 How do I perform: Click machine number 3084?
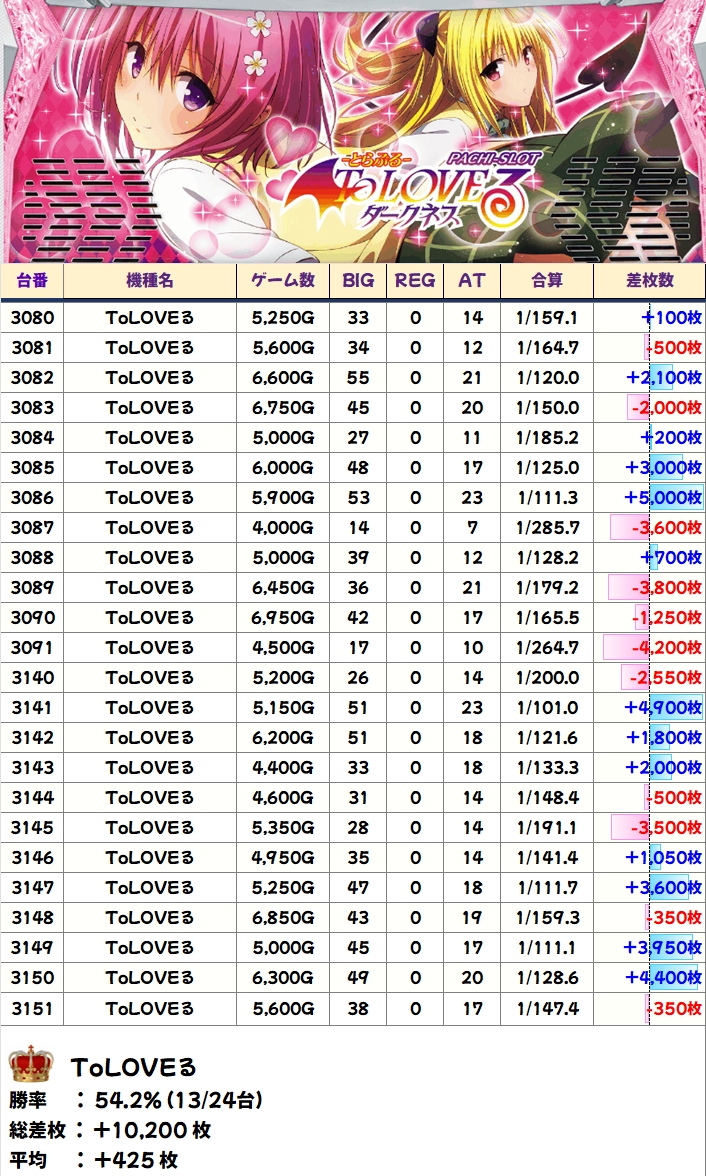click(x=32, y=438)
